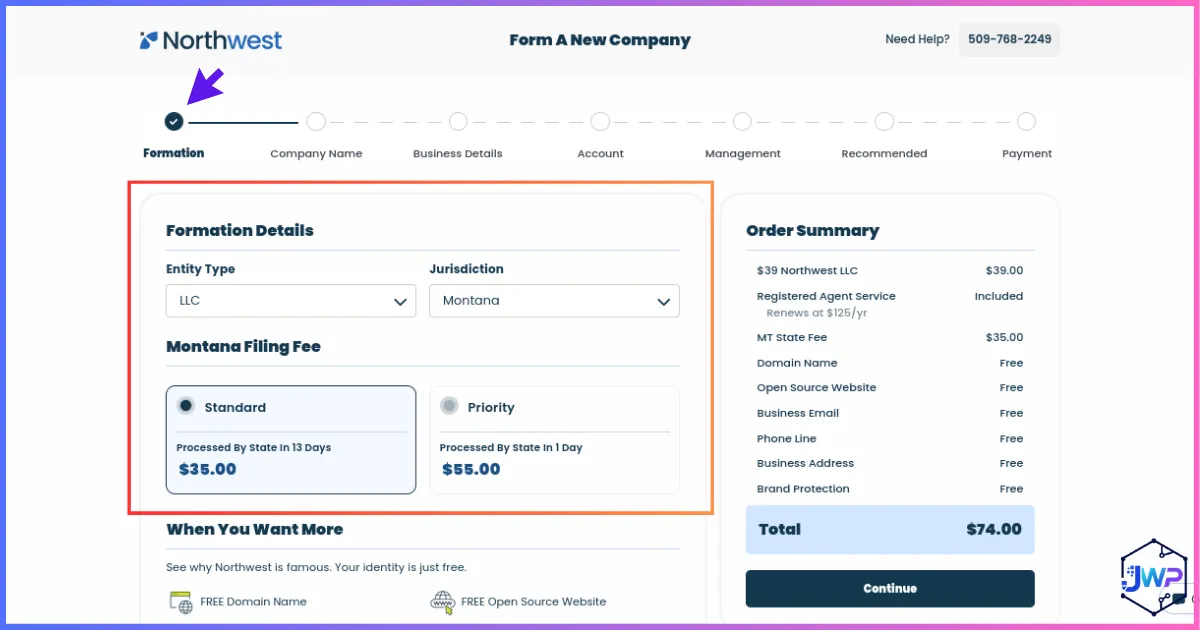Click Domain Name in Order Summary
This screenshot has width=1200, height=630.
click(797, 363)
